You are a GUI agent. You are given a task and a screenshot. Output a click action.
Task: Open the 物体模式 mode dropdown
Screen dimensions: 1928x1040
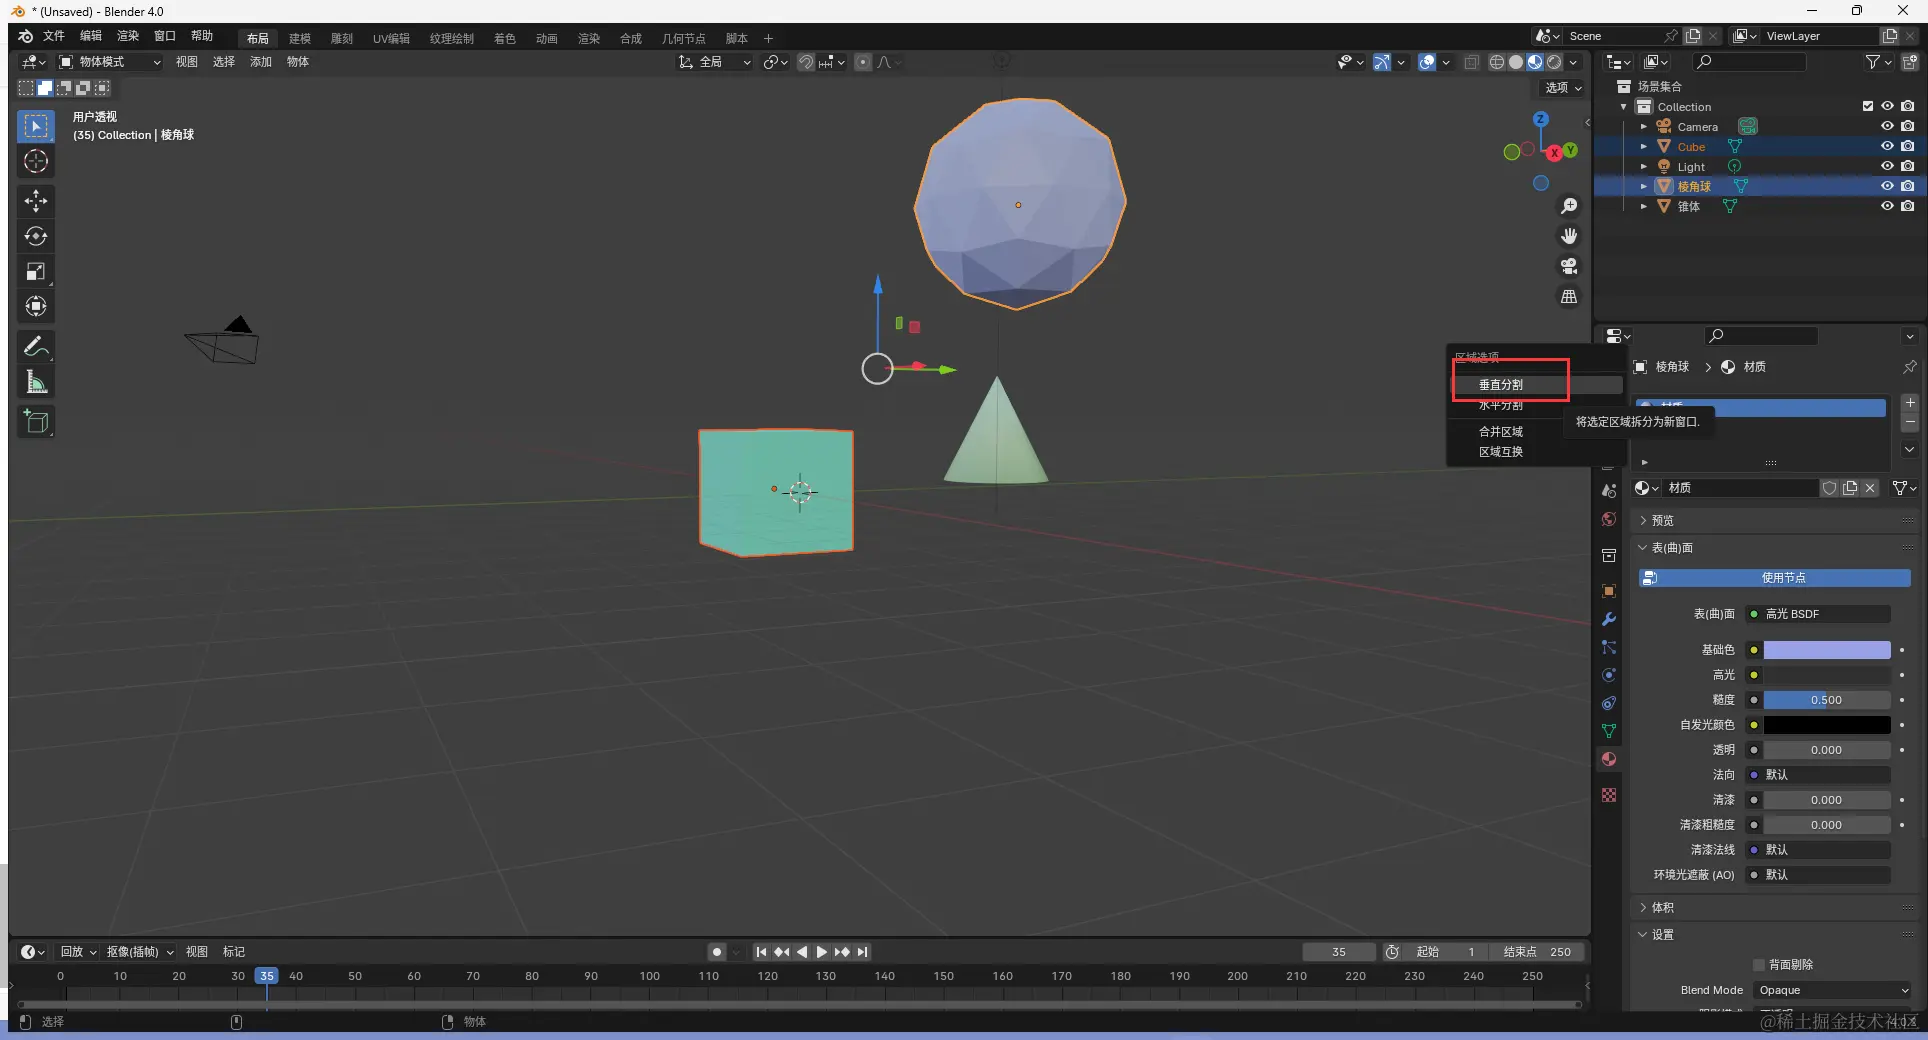tap(109, 62)
